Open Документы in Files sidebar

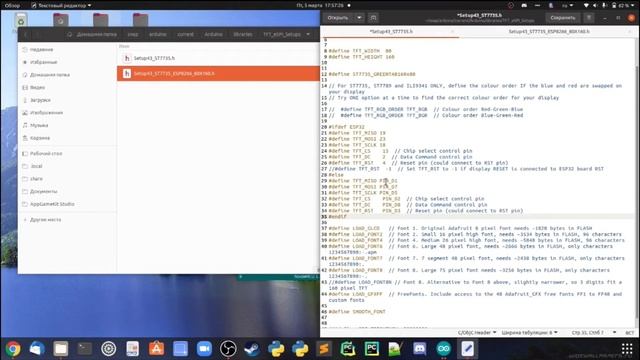pyautogui.click(x=67, y=191)
